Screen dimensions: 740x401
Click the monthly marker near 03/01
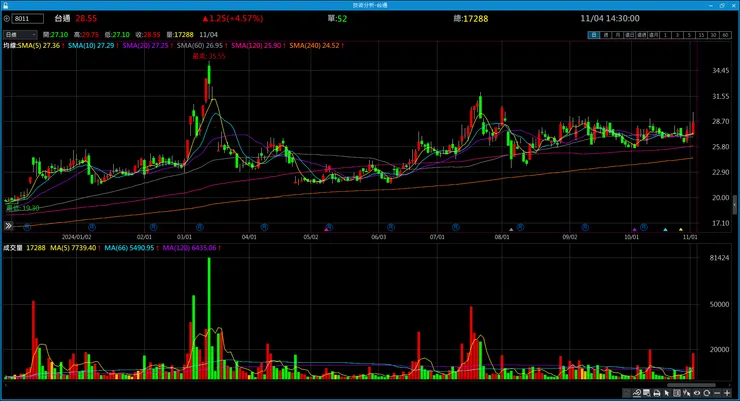pos(200,227)
